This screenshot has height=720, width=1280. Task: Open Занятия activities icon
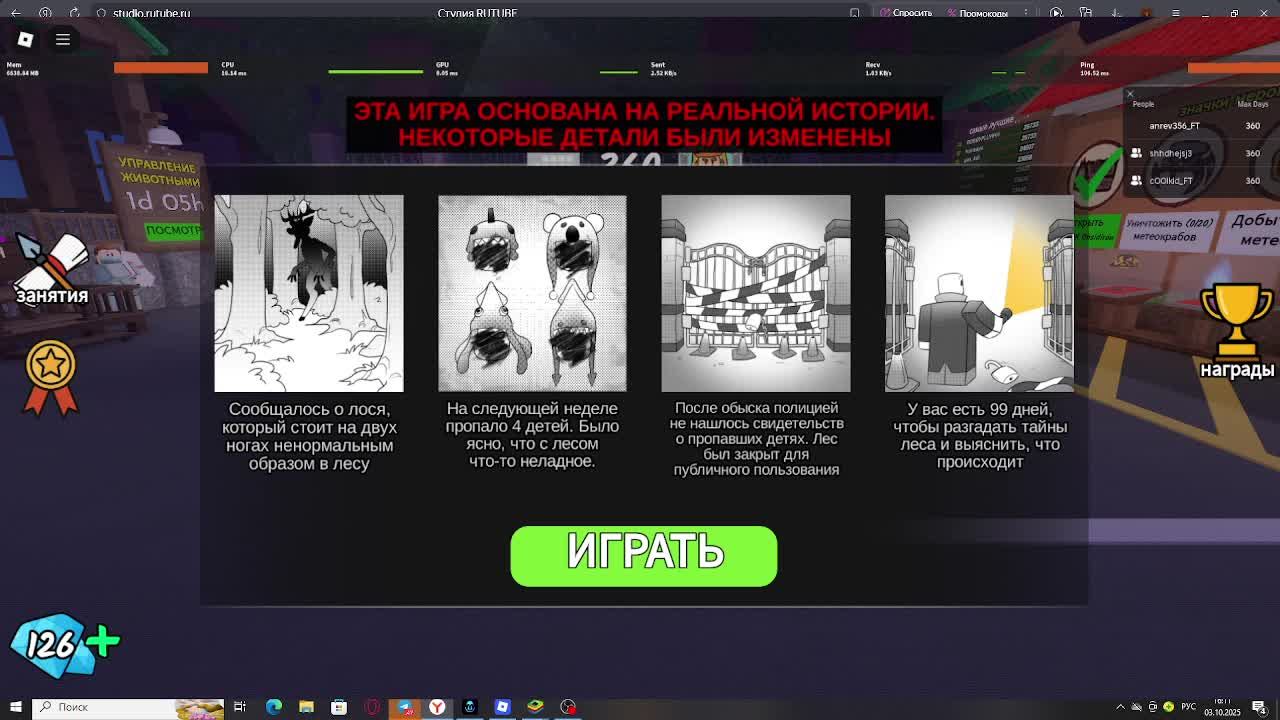click(x=52, y=268)
